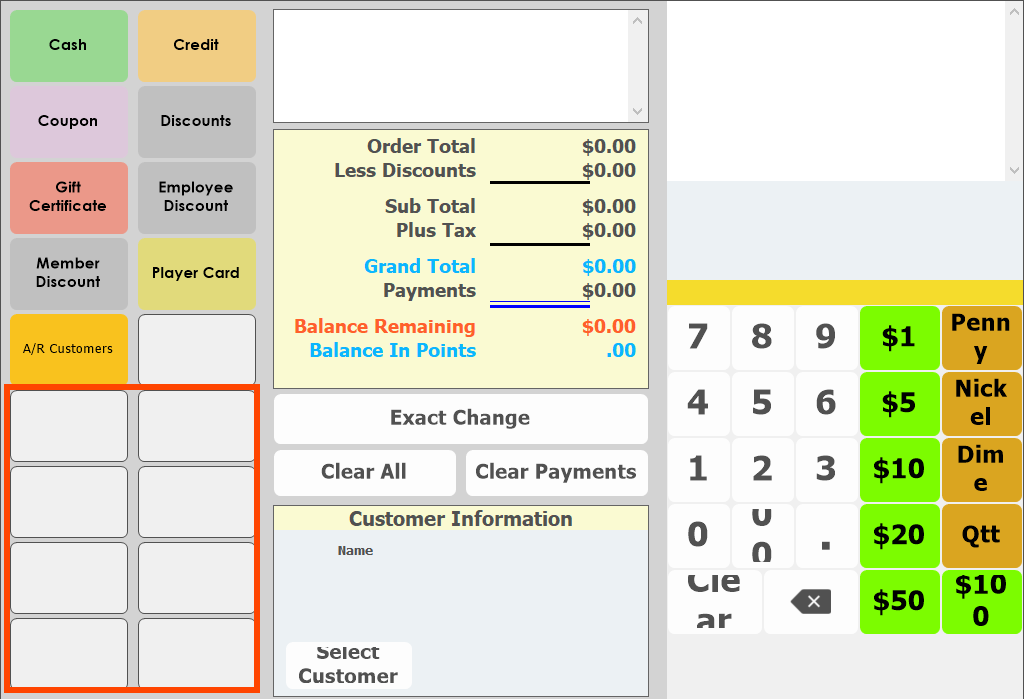Click Exact Change button

click(460, 418)
